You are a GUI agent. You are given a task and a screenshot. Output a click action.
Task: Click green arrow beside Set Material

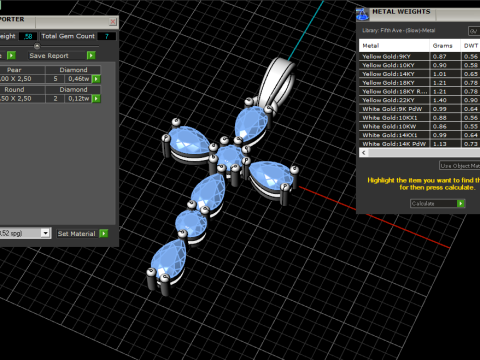pos(104,233)
